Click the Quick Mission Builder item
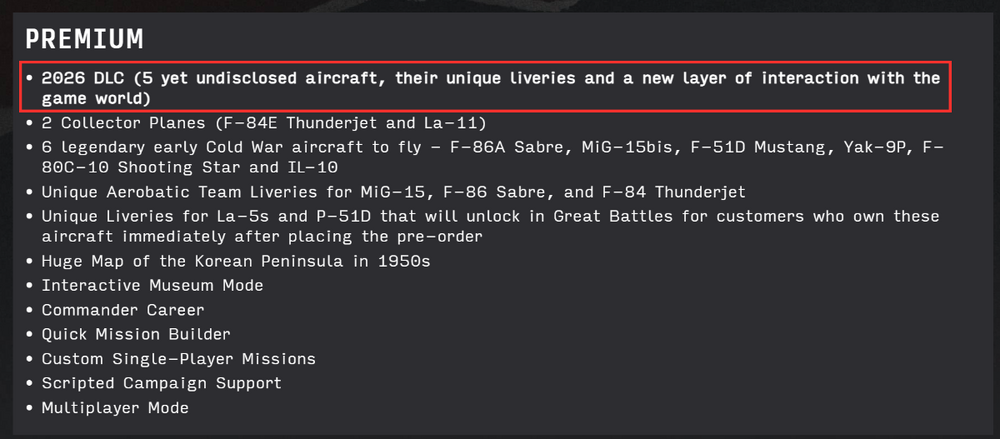The width and height of the screenshot is (1000, 439). pos(136,334)
